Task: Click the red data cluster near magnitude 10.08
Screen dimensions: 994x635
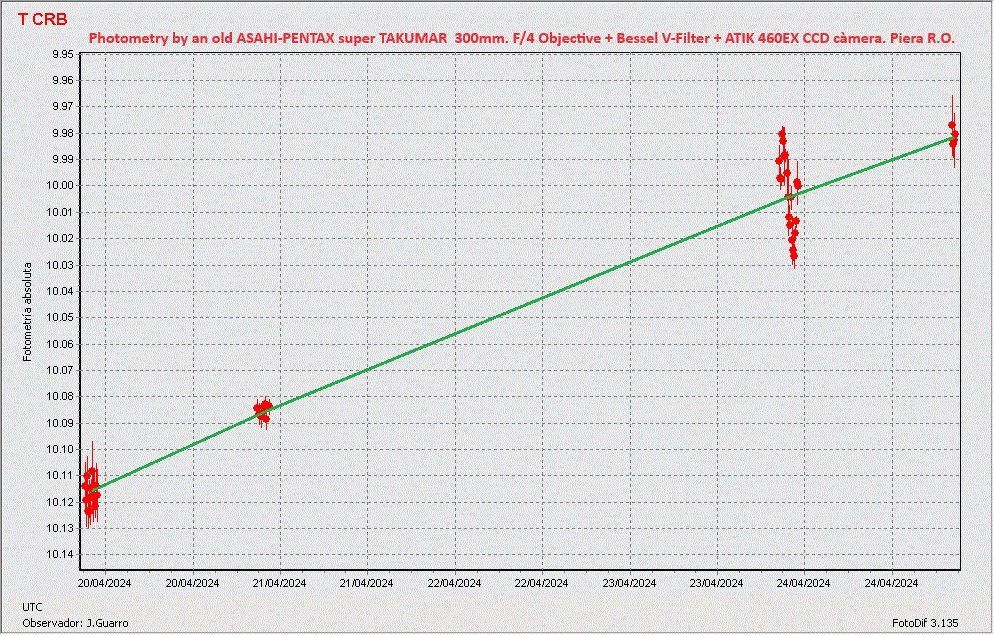Action: tap(262, 409)
